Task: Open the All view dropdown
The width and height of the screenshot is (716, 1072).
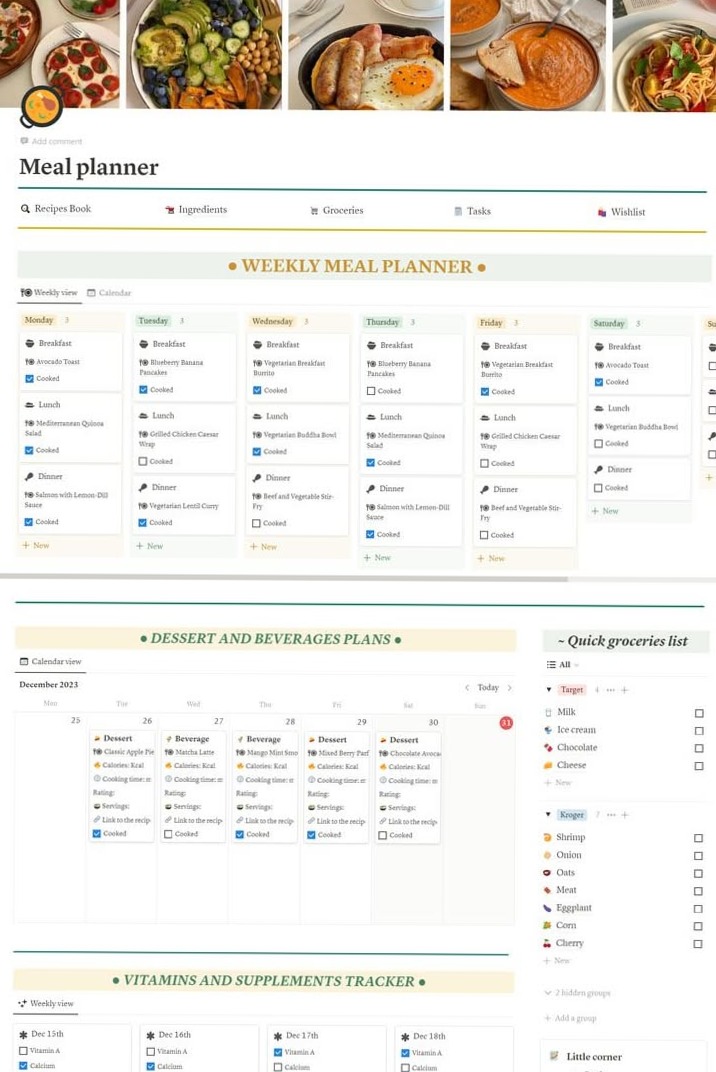Action: coord(563,665)
